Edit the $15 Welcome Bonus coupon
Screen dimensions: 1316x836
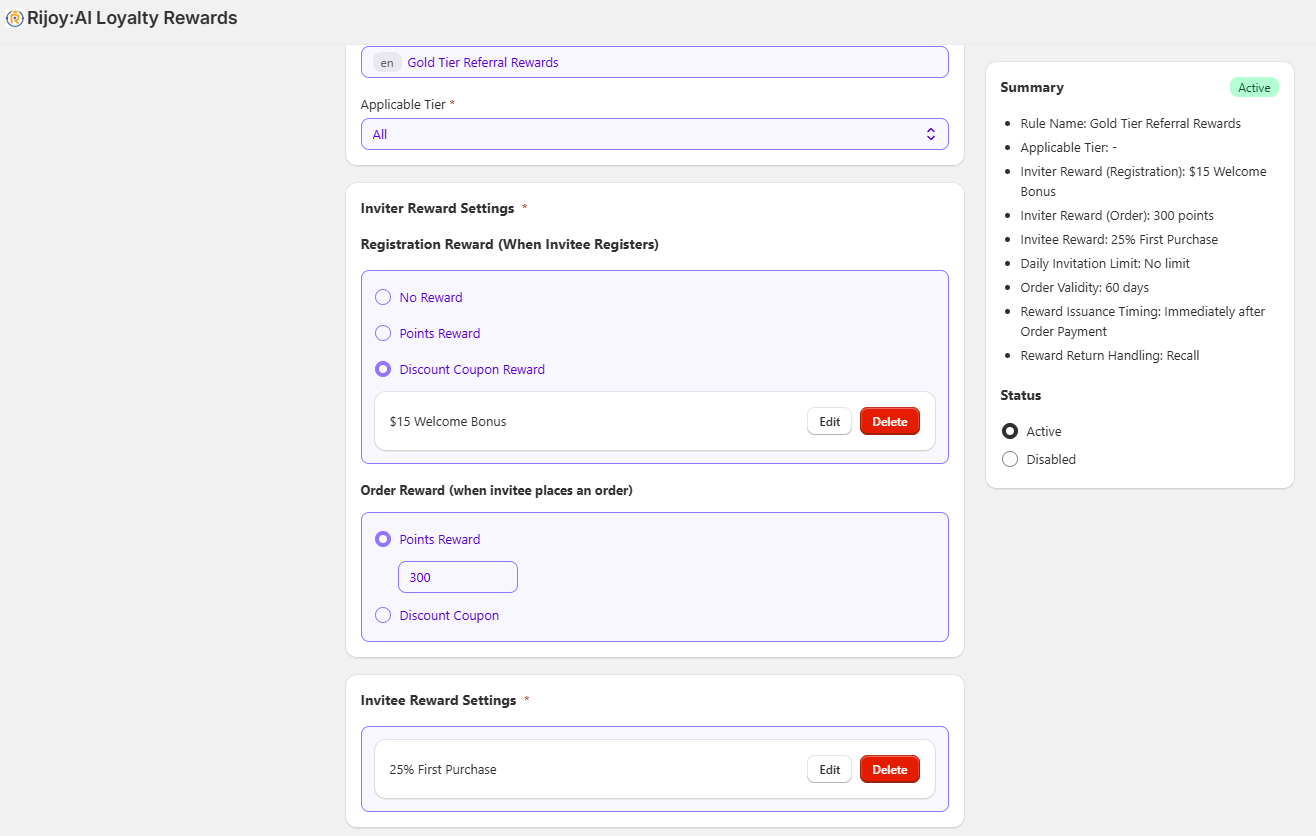pyautogui.click(x=829, y=421)
